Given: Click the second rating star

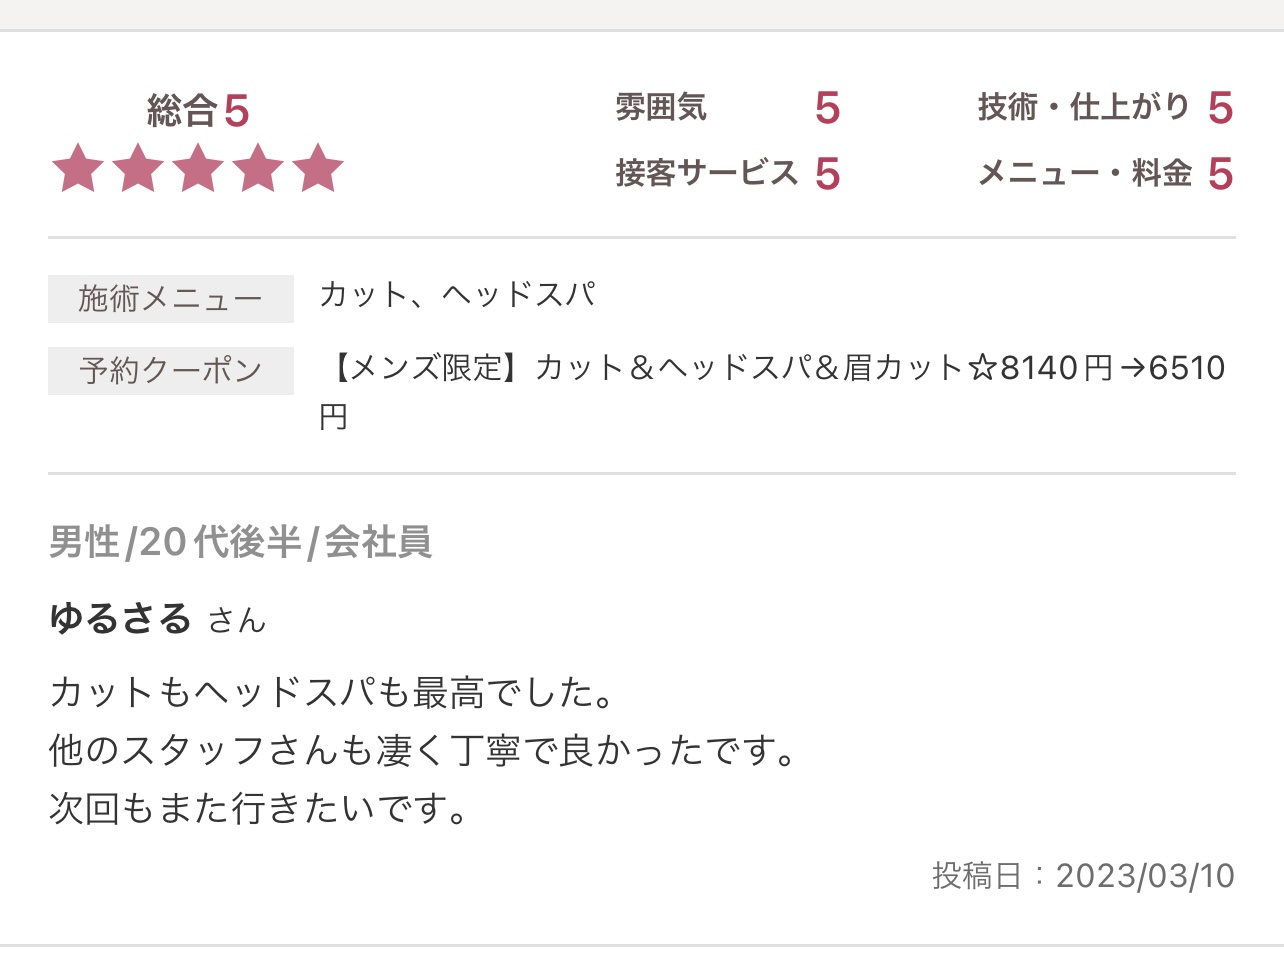Looking at the screenshot, I should tap(138, 167).
